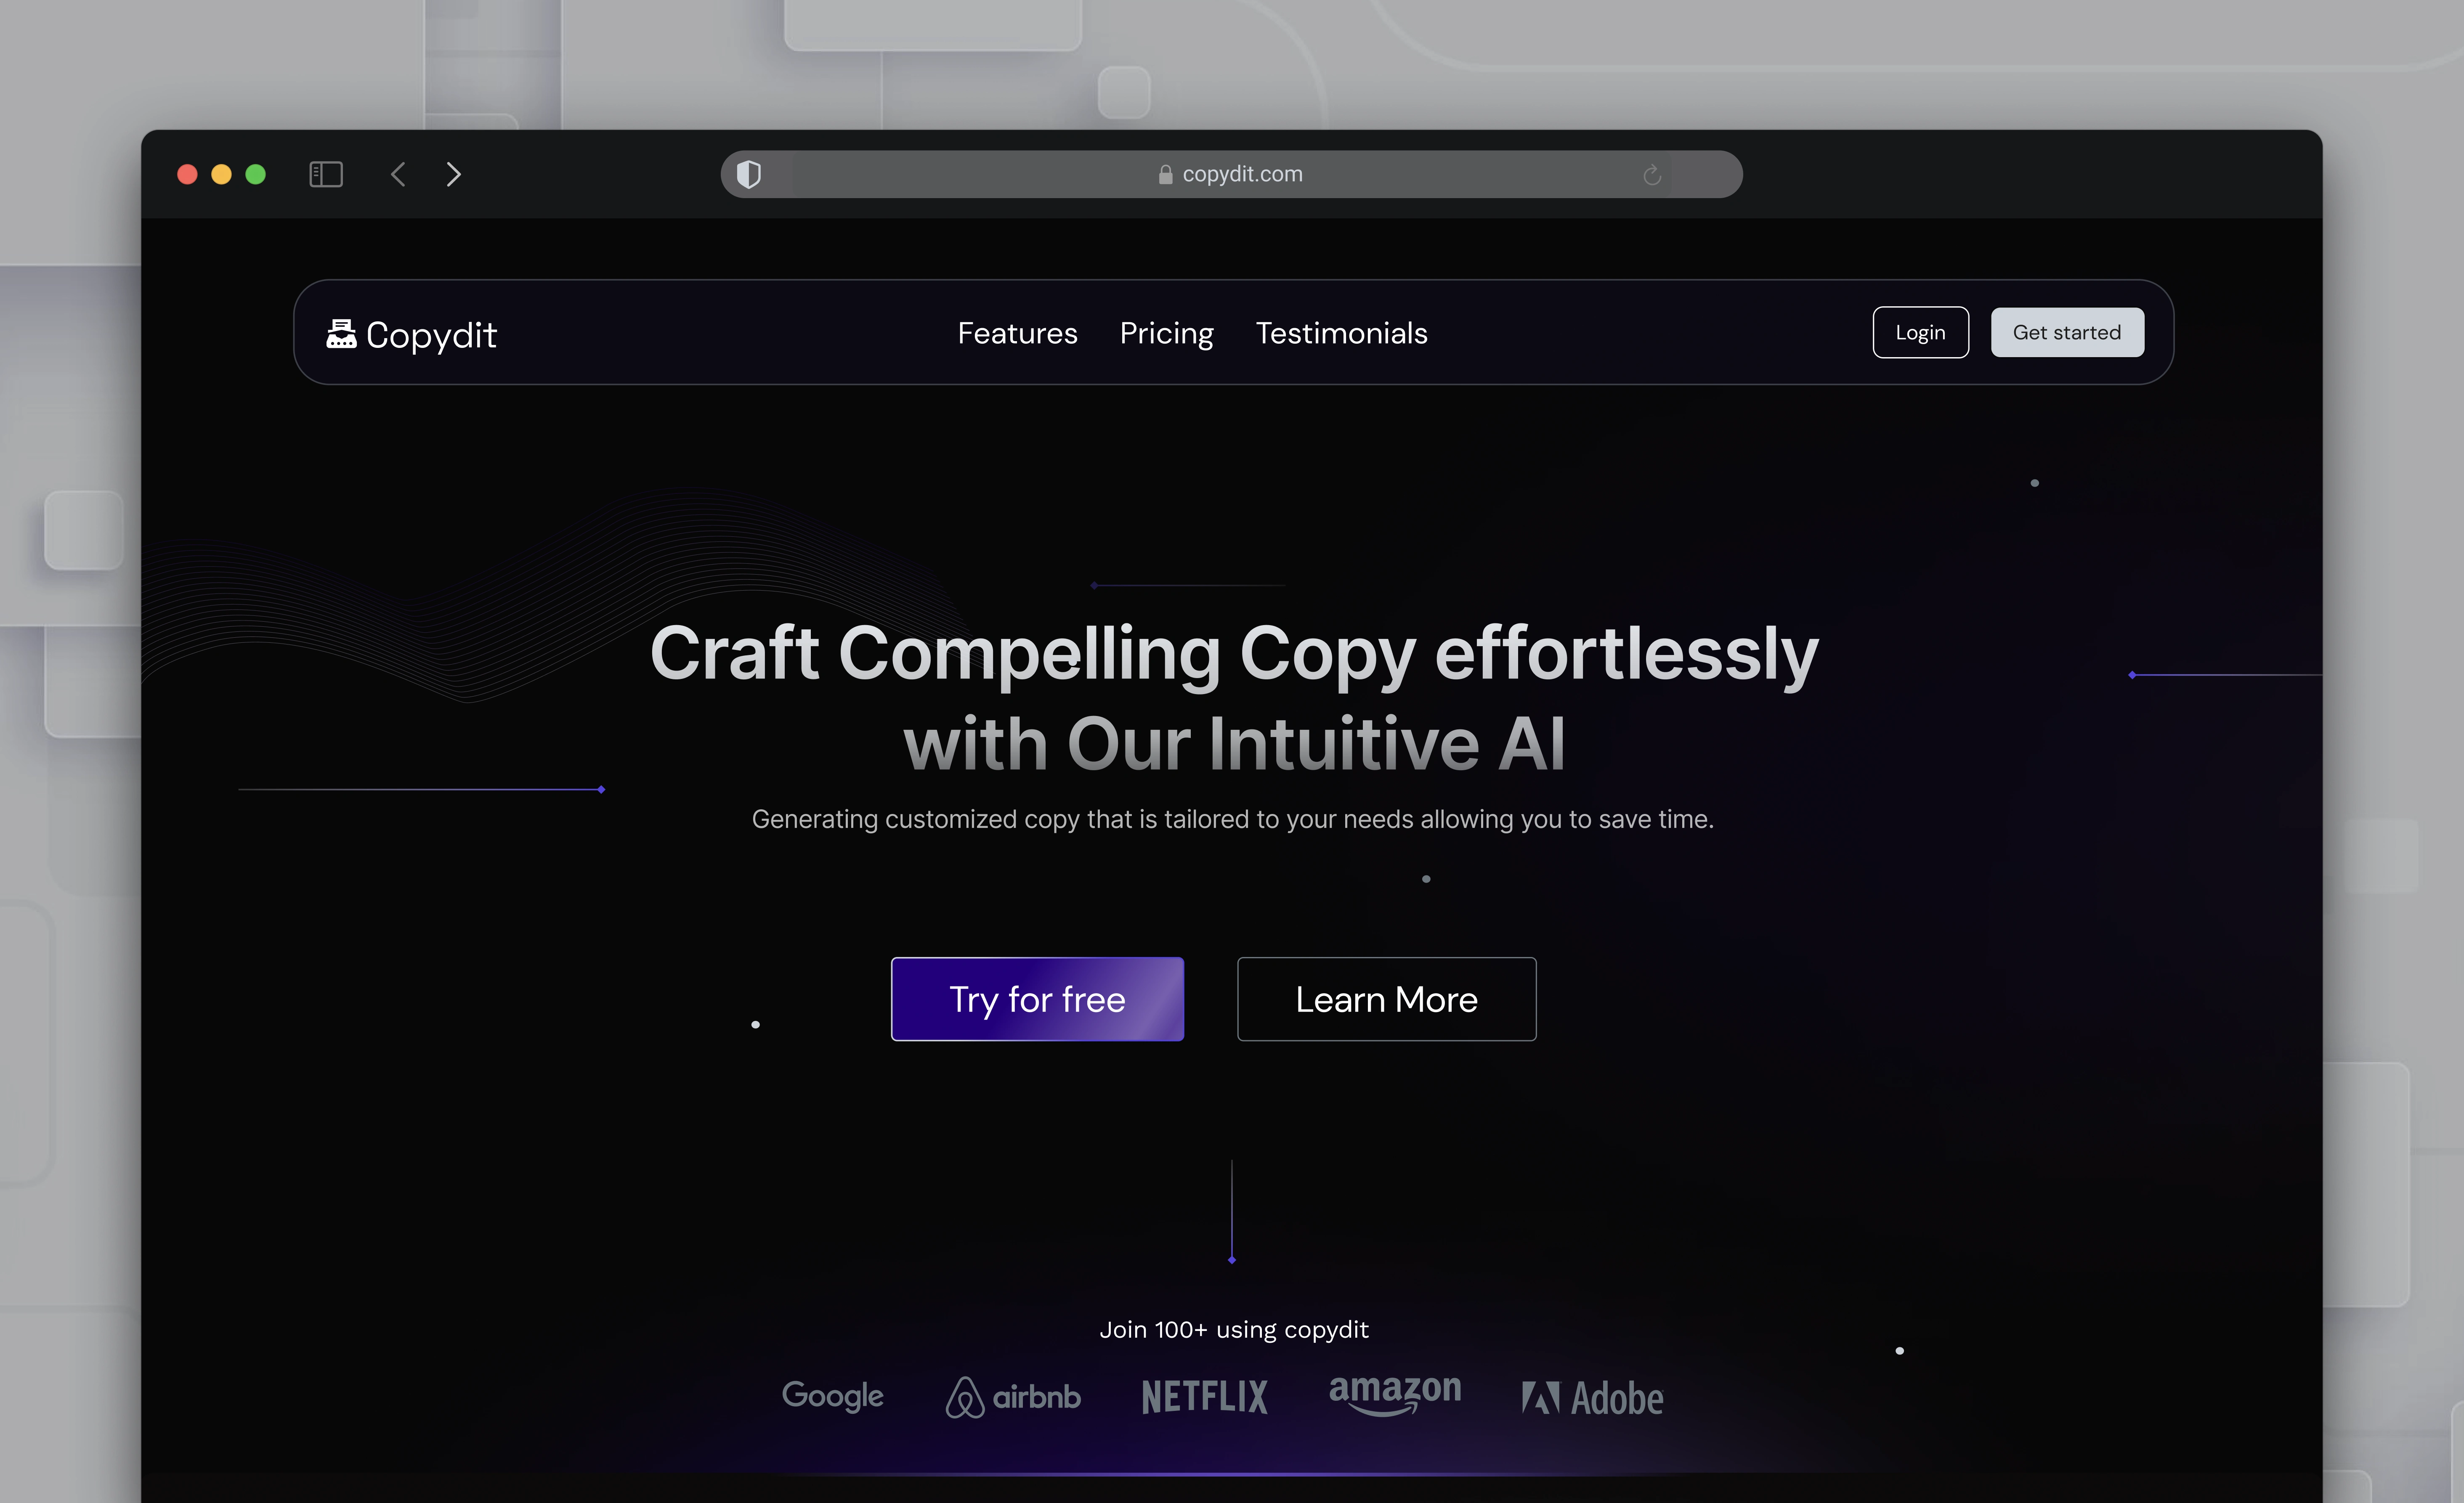Open the privacy shield icon
Screen dimensions: 2464x1503
point(749,174)
